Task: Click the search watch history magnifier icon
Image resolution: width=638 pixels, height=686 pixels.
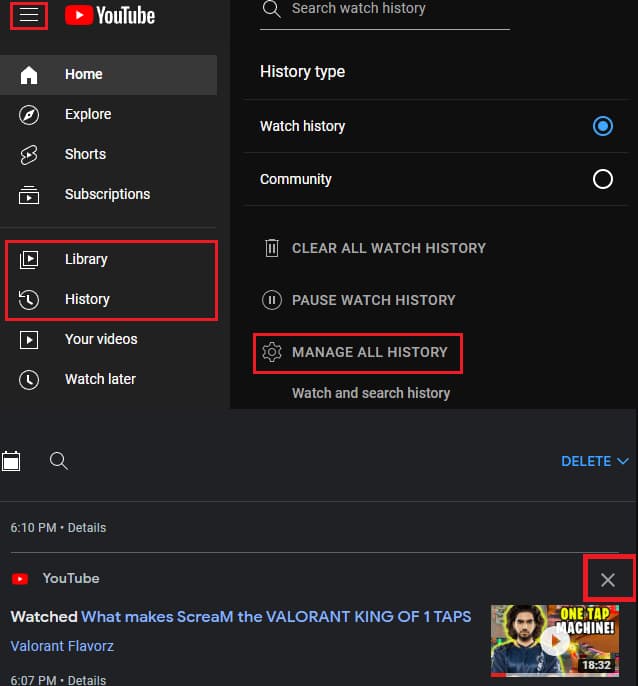Action: (271, 9)
